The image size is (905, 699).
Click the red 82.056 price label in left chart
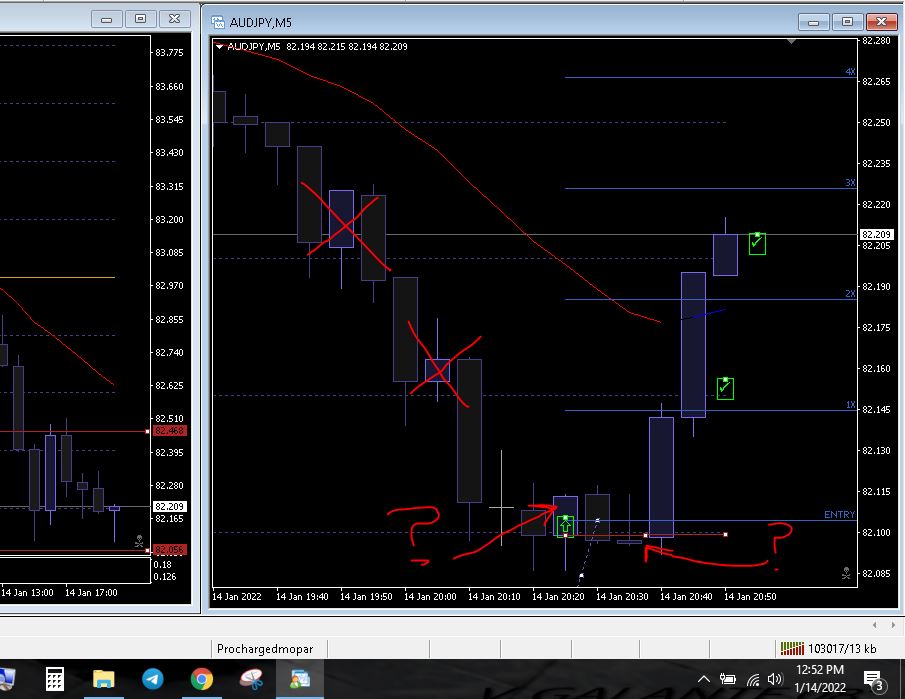point(169,550)
